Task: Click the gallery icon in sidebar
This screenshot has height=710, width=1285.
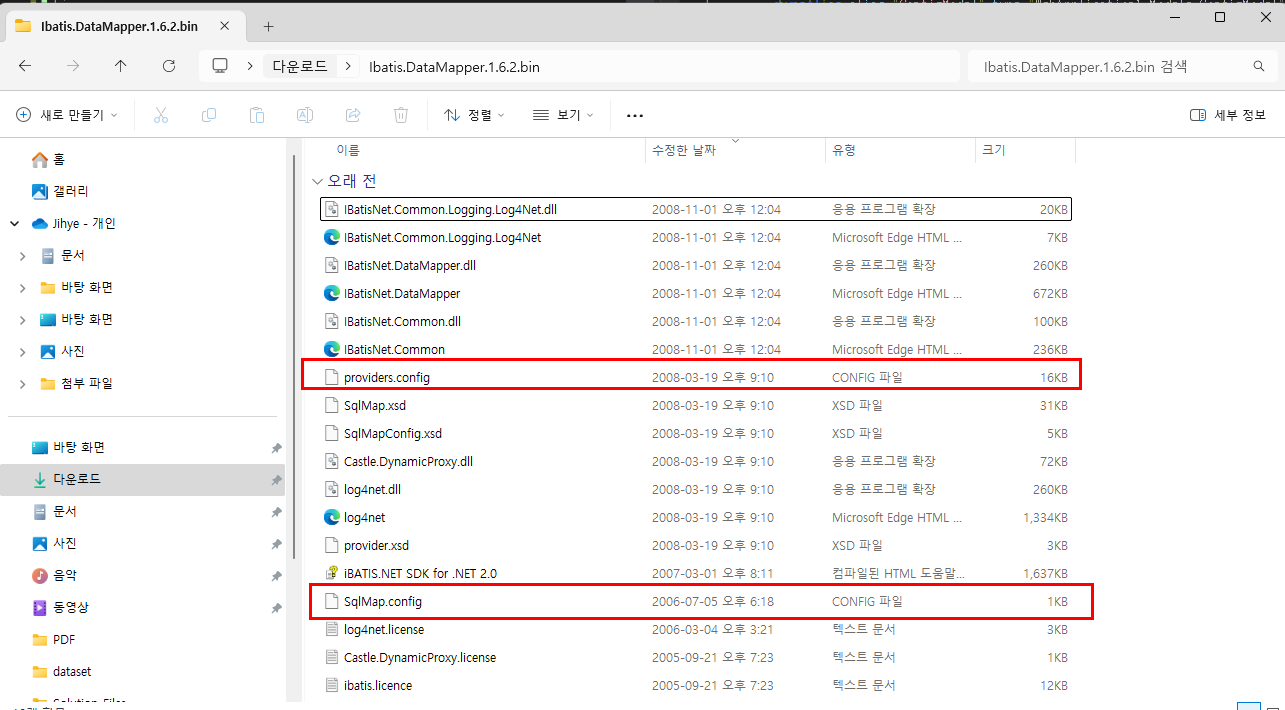Action: [40, 191]
